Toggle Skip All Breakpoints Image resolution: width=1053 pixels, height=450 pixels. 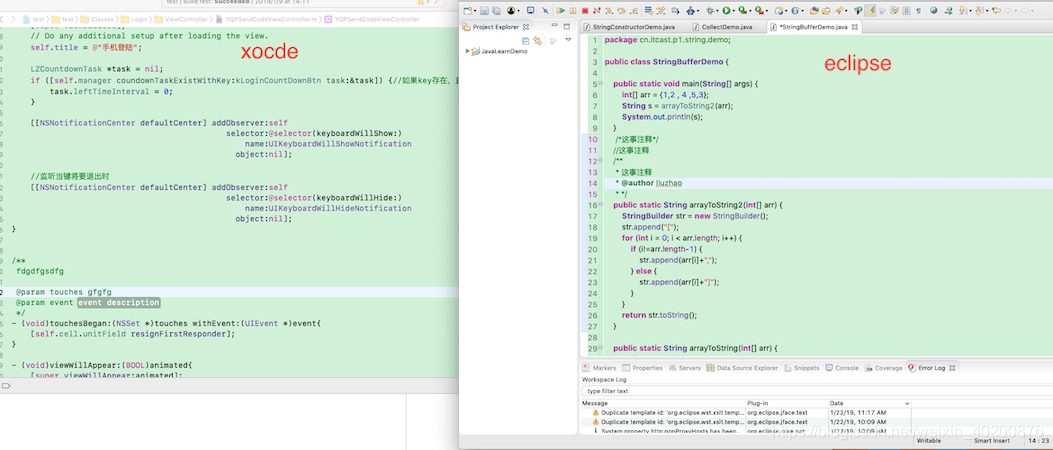(545, 11)
